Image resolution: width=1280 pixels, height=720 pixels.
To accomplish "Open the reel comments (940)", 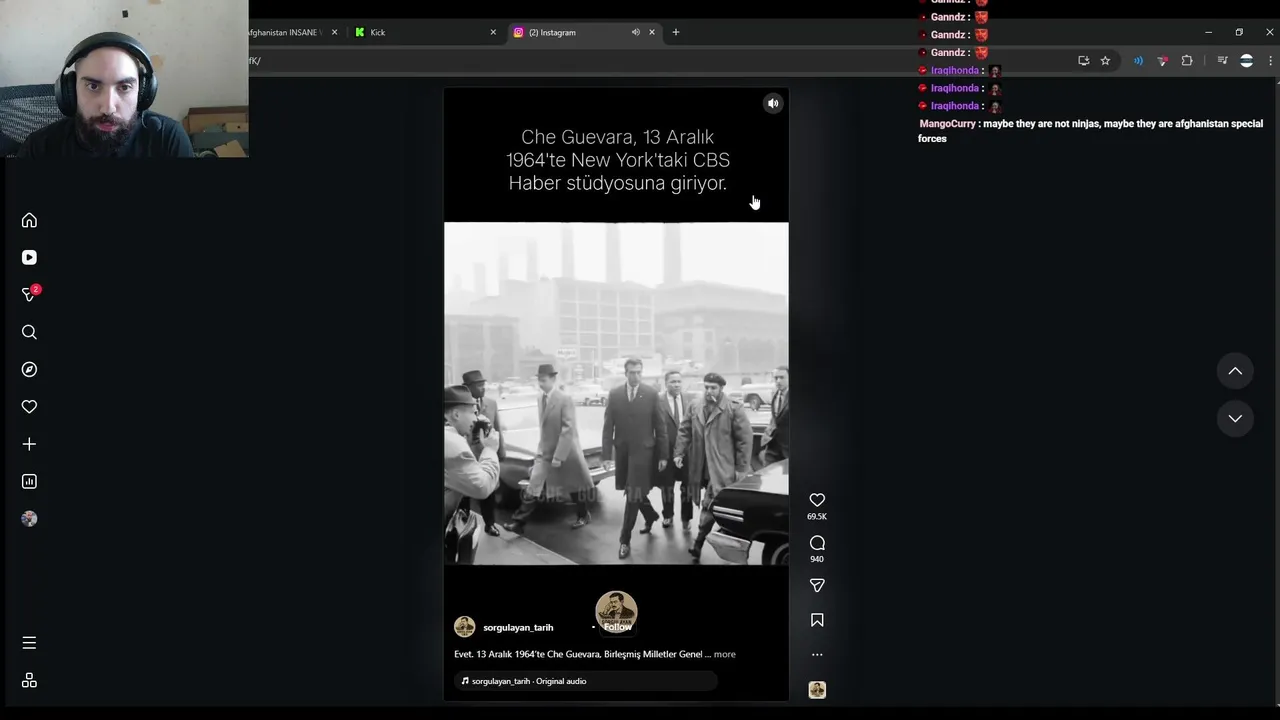I will [x=817, y=543].
